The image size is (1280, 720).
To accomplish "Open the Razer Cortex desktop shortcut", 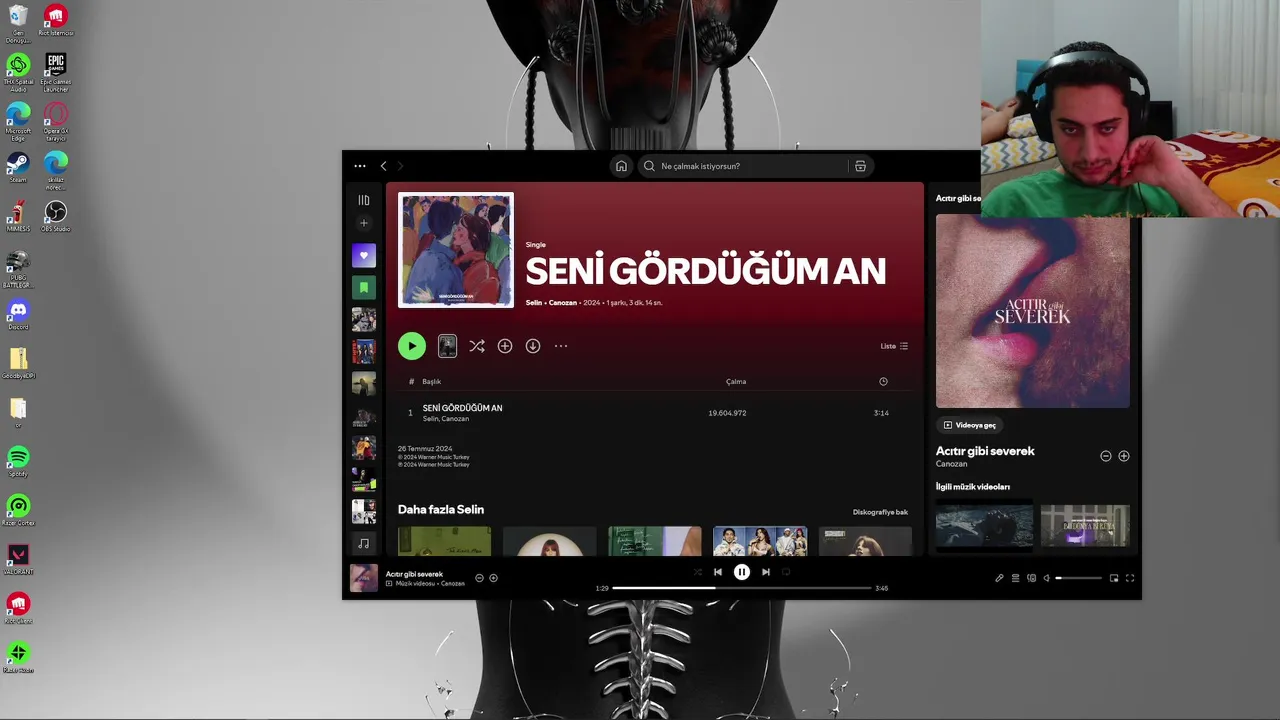I will pos(18,511).
